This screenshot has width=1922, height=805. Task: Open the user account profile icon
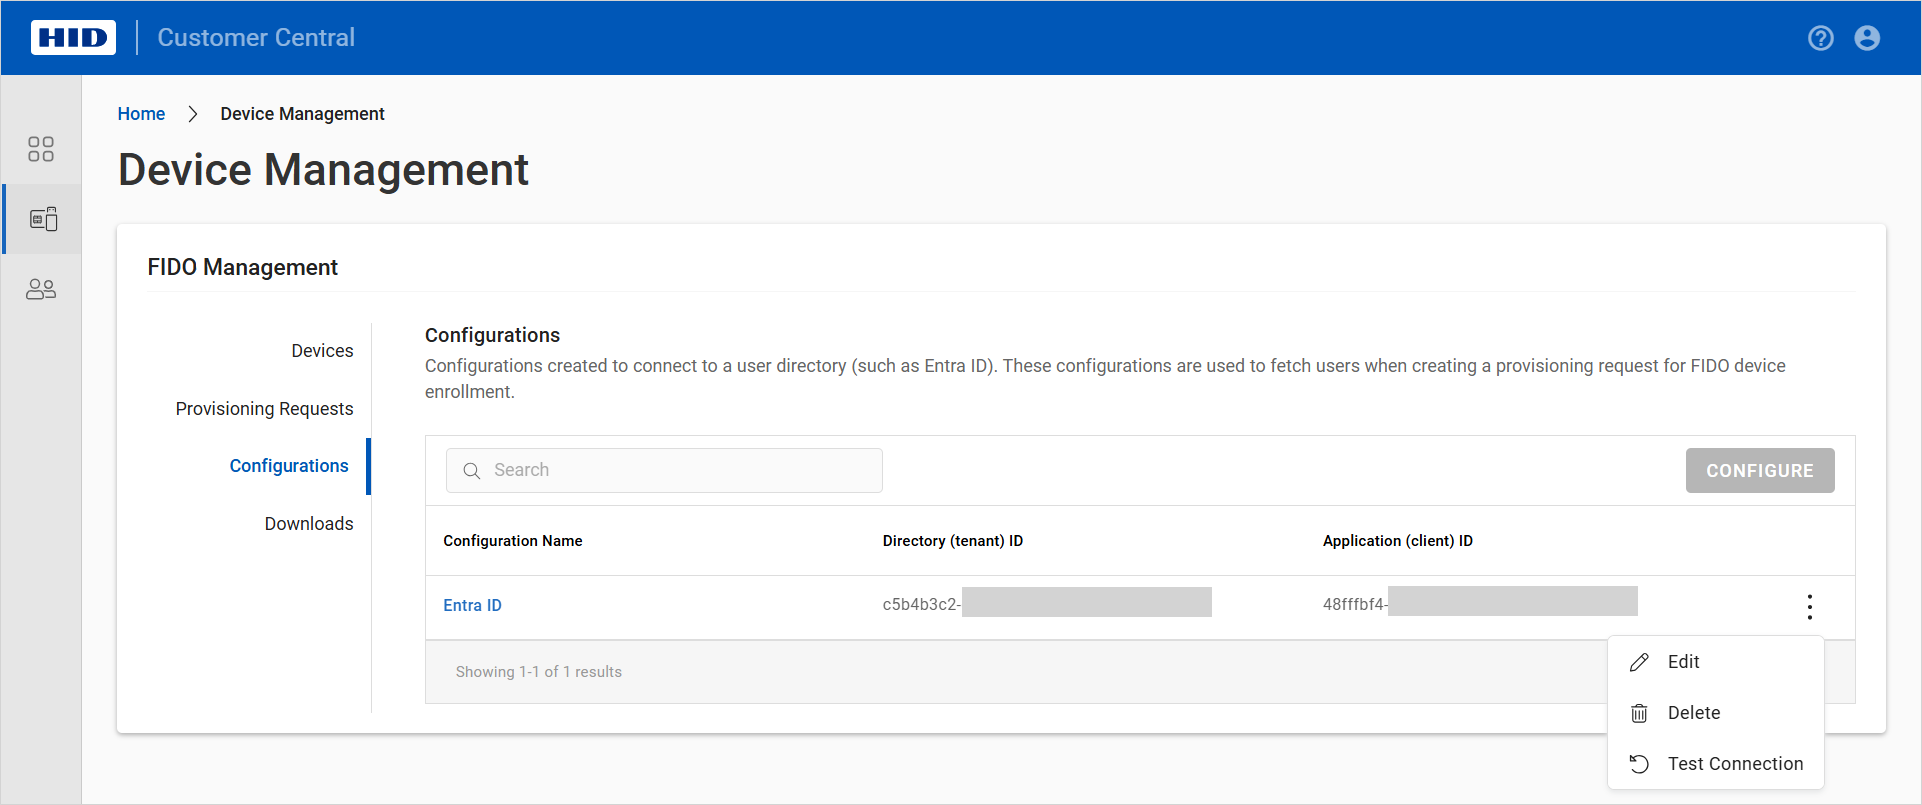(x=1866, y=38)
